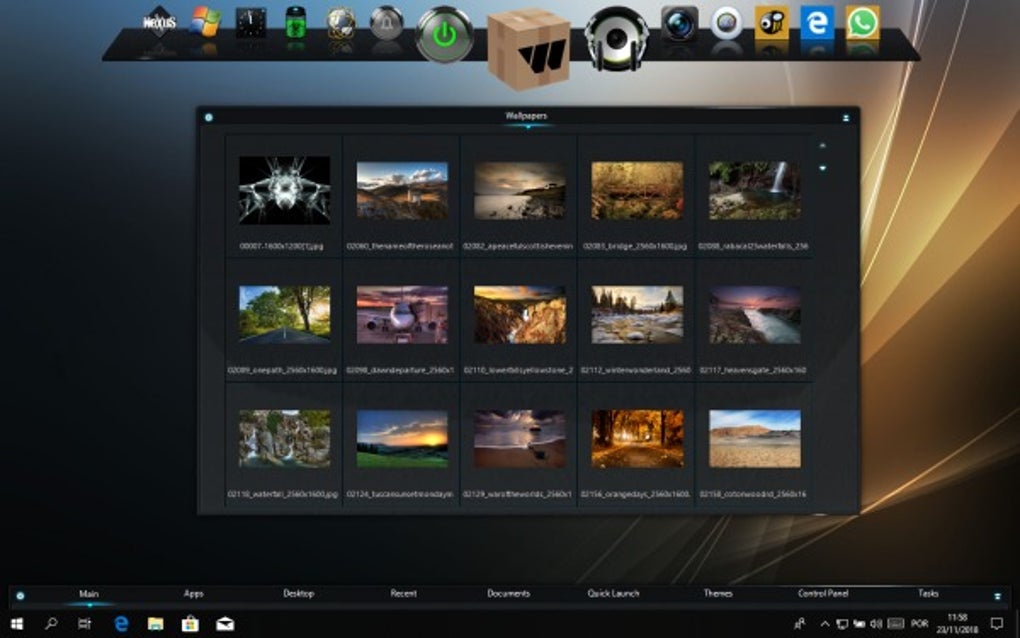Choose the tree-lined road onepath wallpaper

(x=284, y=315)
